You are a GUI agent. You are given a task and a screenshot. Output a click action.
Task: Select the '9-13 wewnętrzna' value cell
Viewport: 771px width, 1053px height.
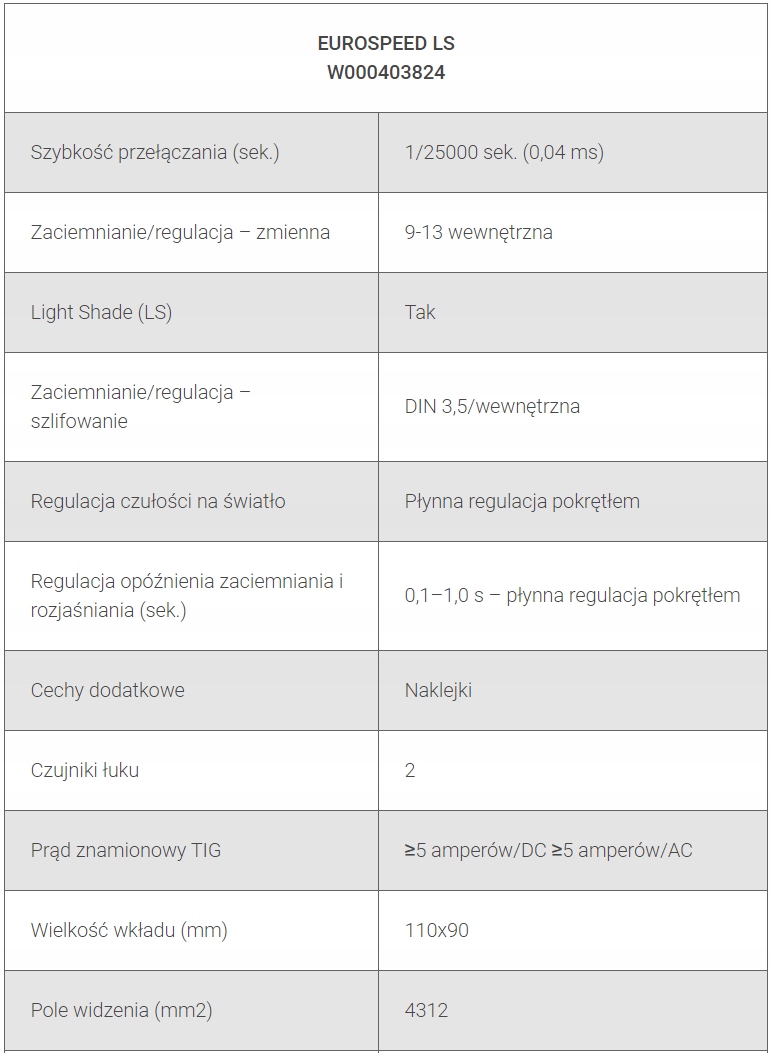(478, 232)
